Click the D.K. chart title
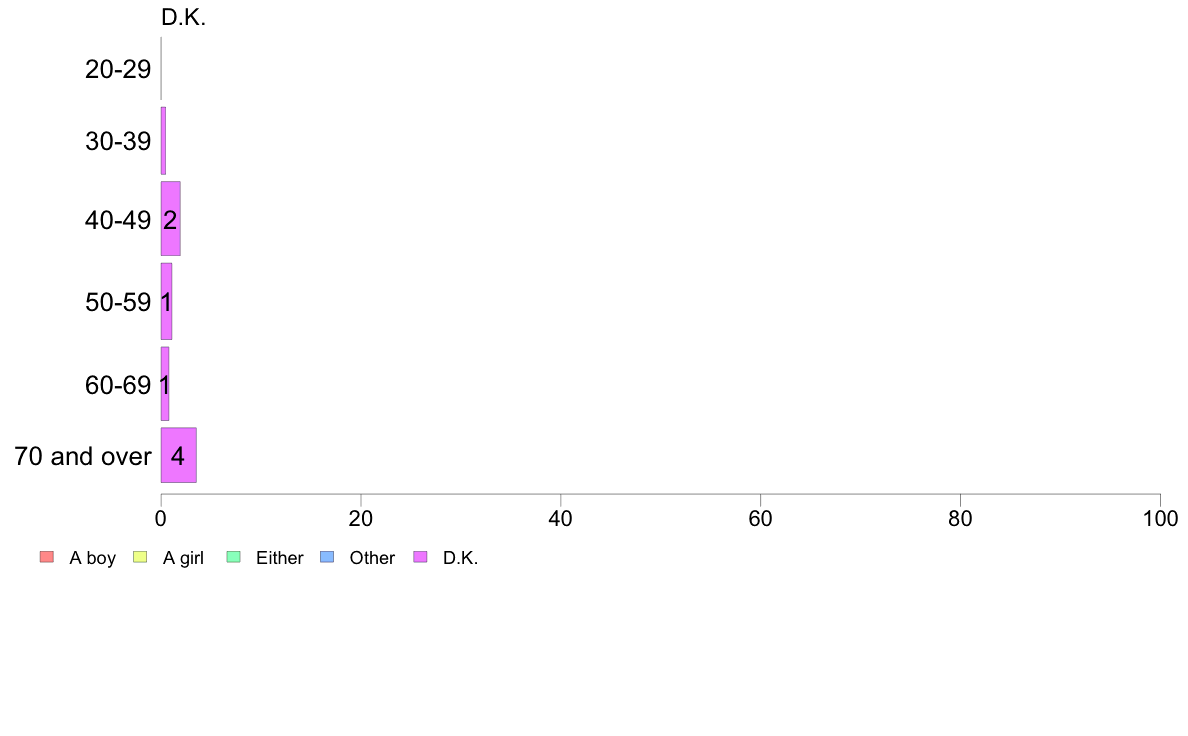This screenshot has width=1188, height=736. tap(183, 17)
